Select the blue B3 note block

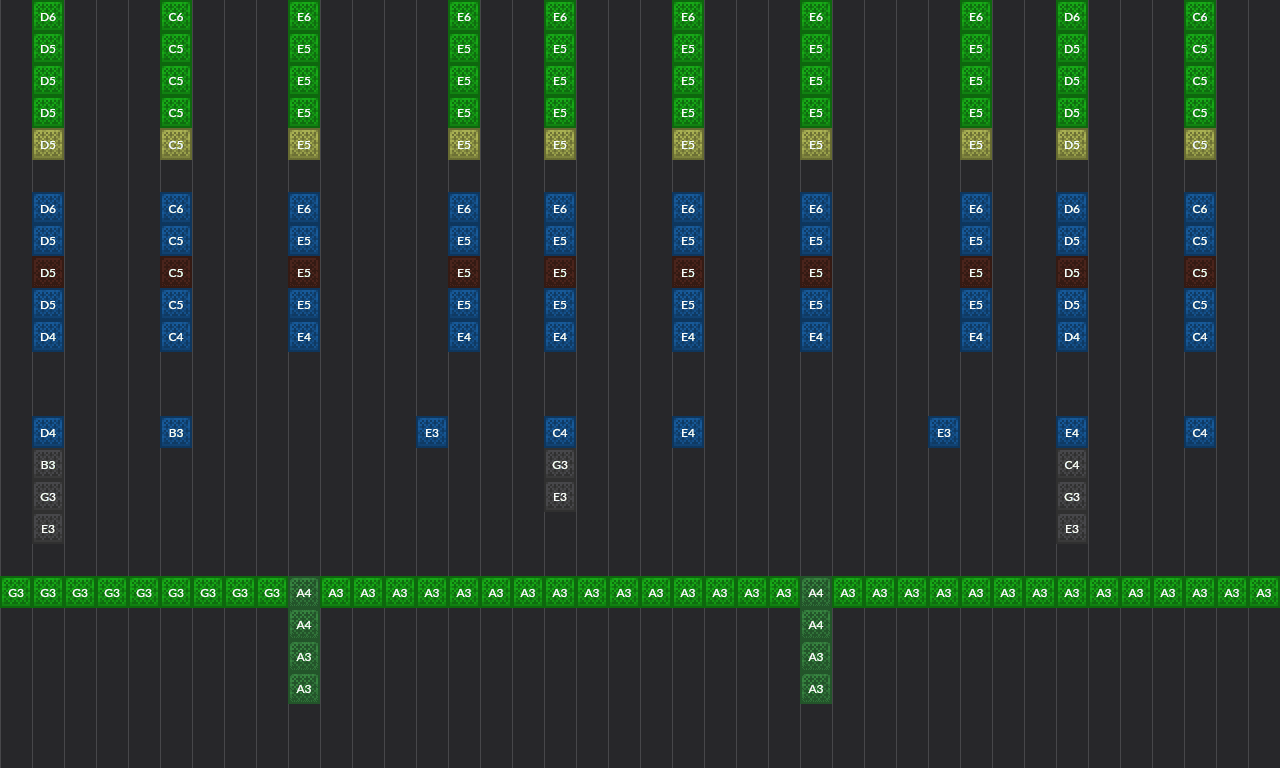(x=176, y=433)
